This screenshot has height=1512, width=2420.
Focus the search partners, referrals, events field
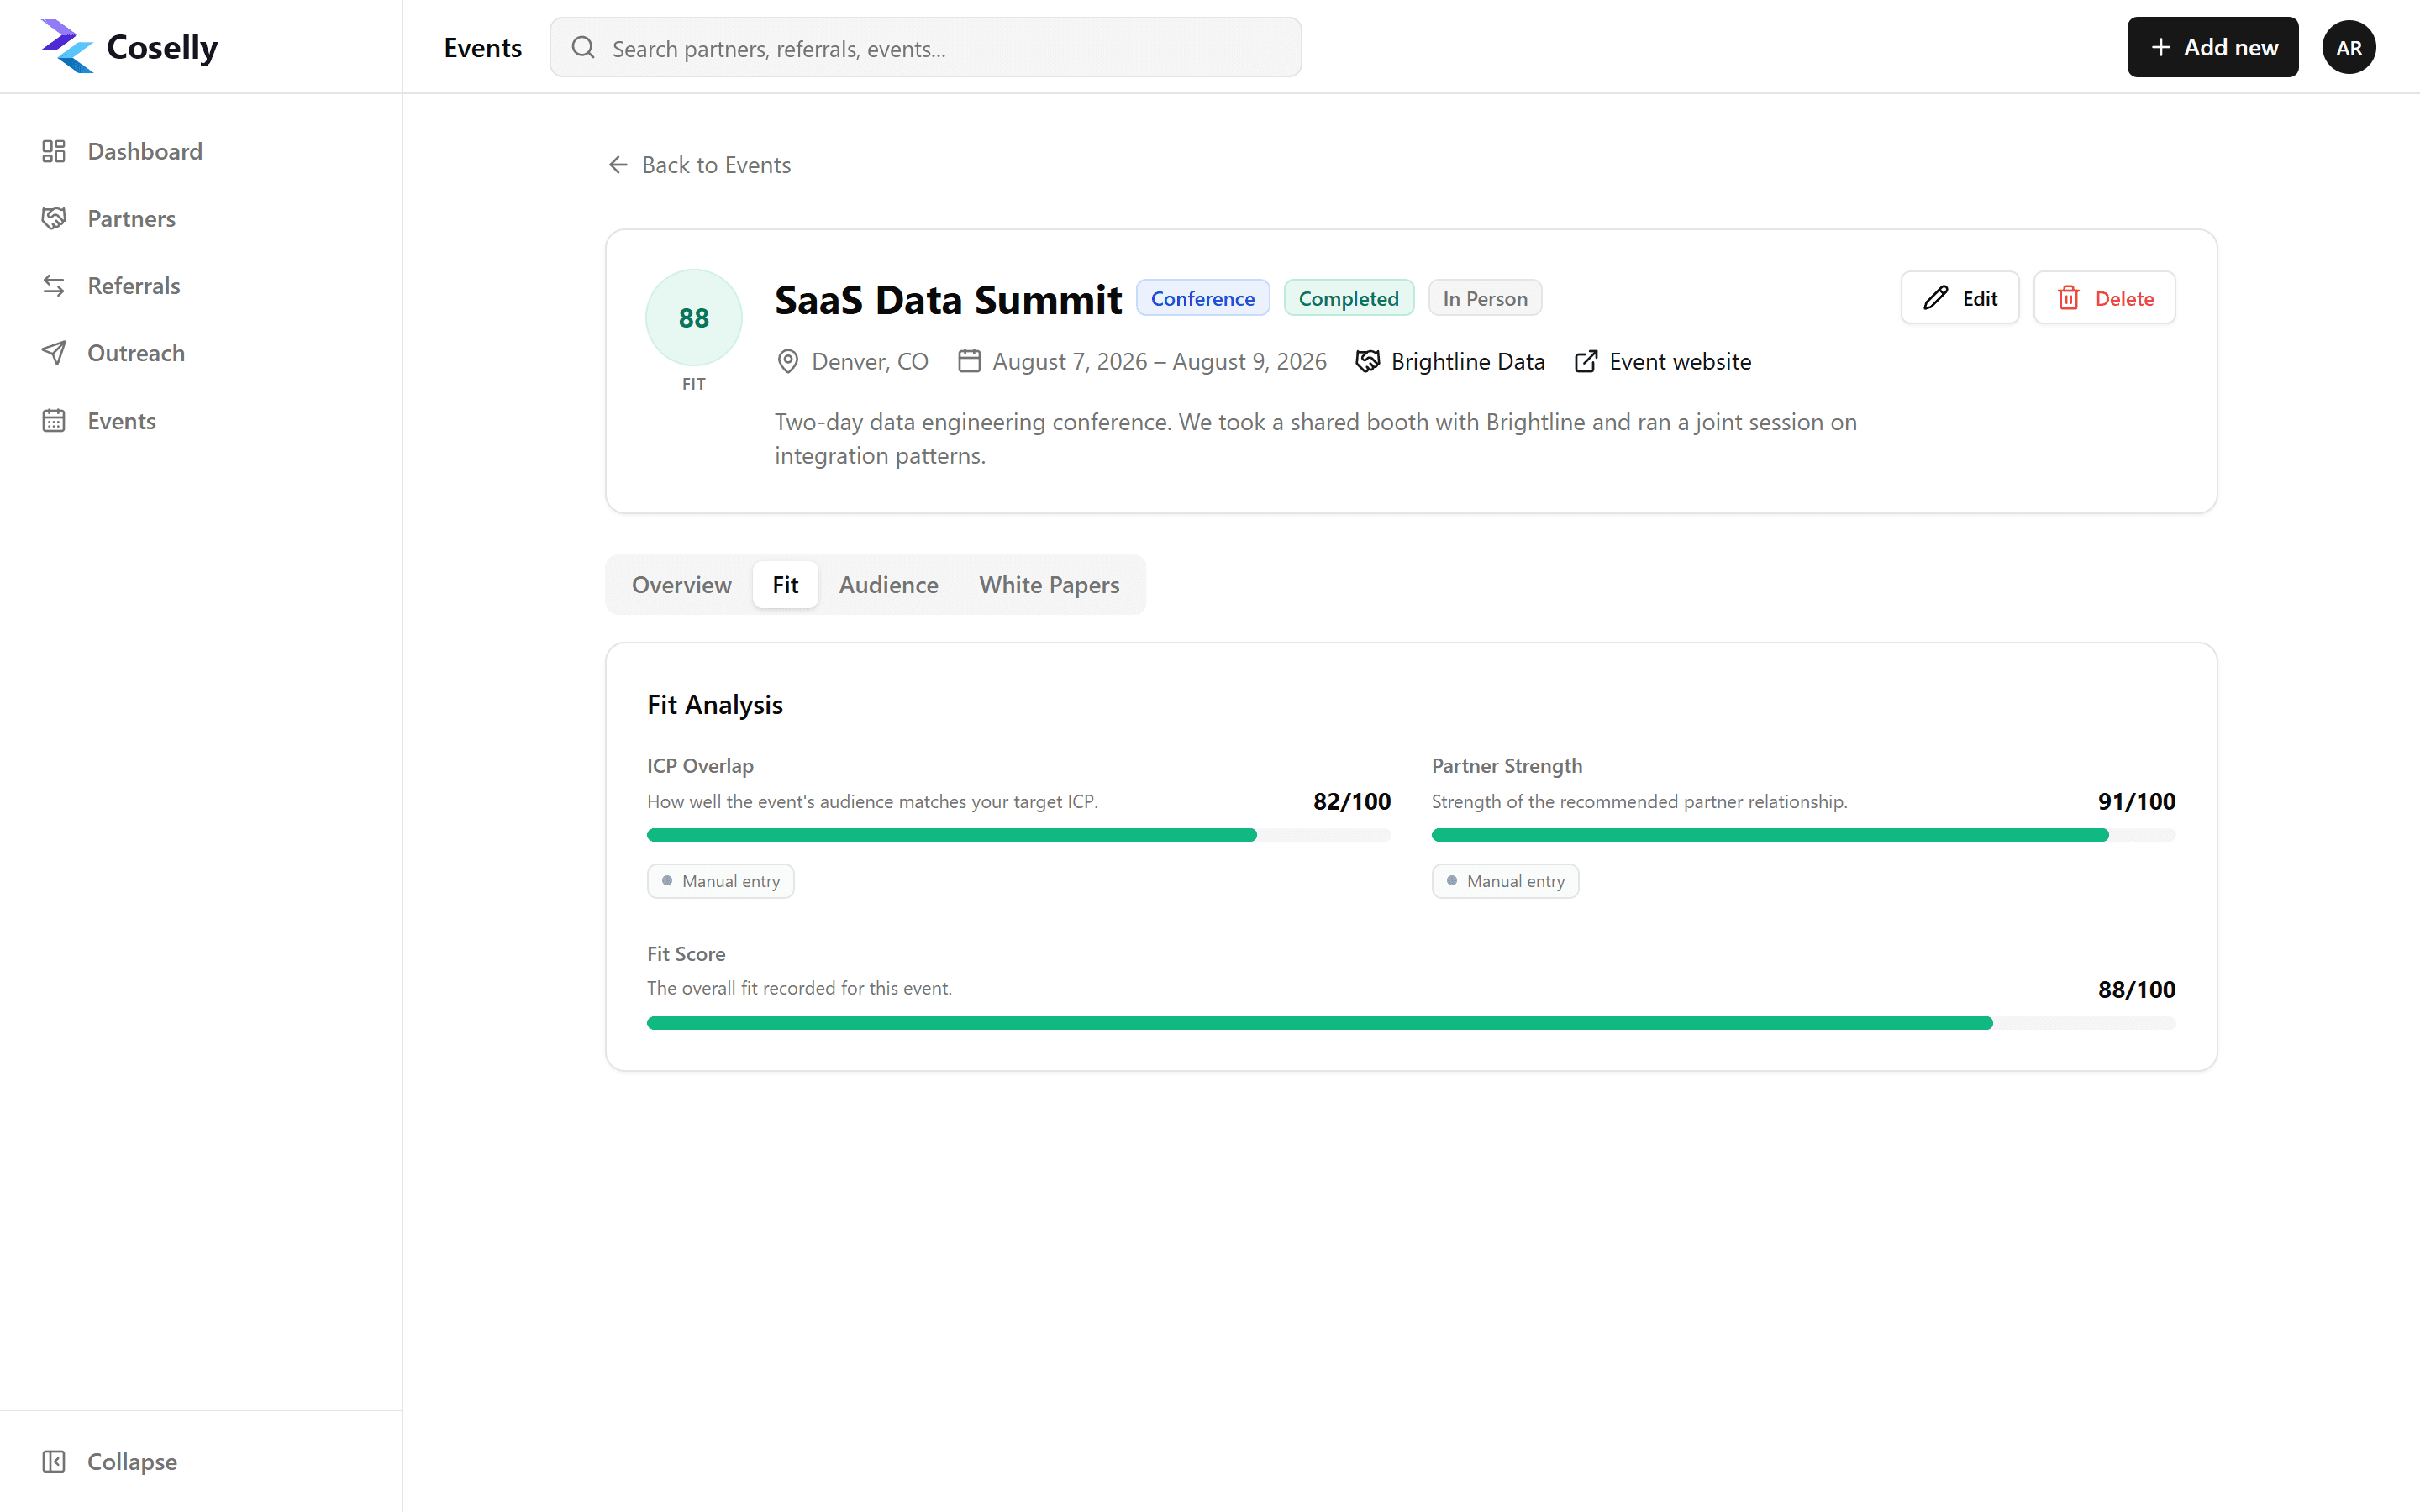[925, 47]
